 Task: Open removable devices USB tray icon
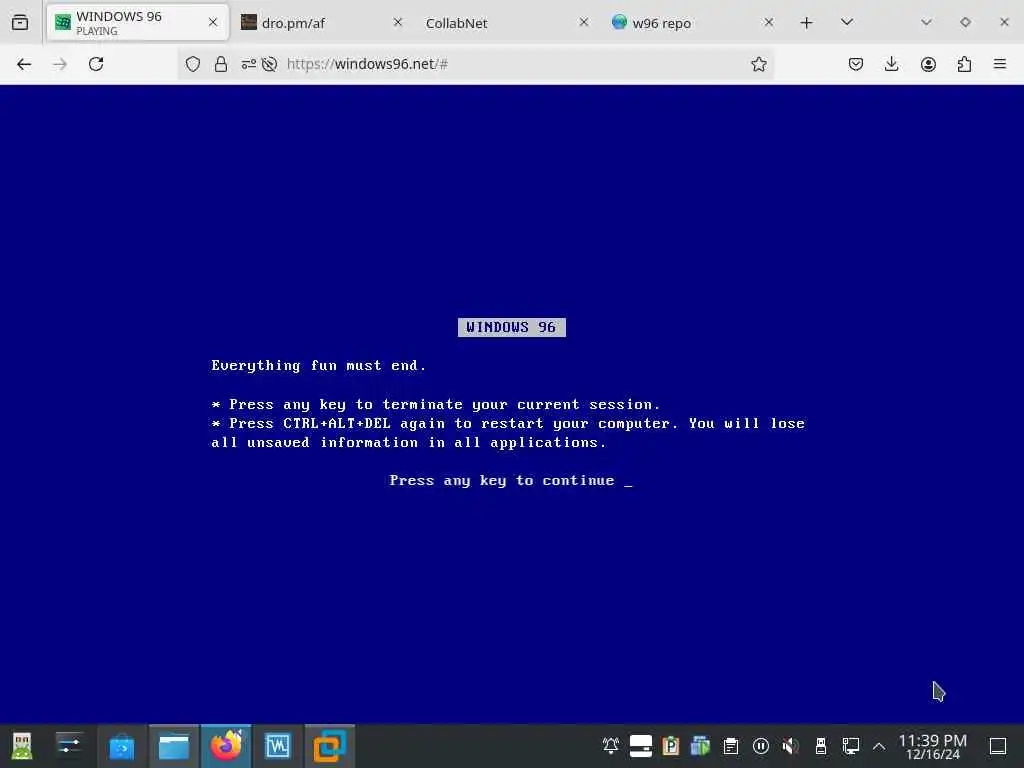(x=821, y=745)
